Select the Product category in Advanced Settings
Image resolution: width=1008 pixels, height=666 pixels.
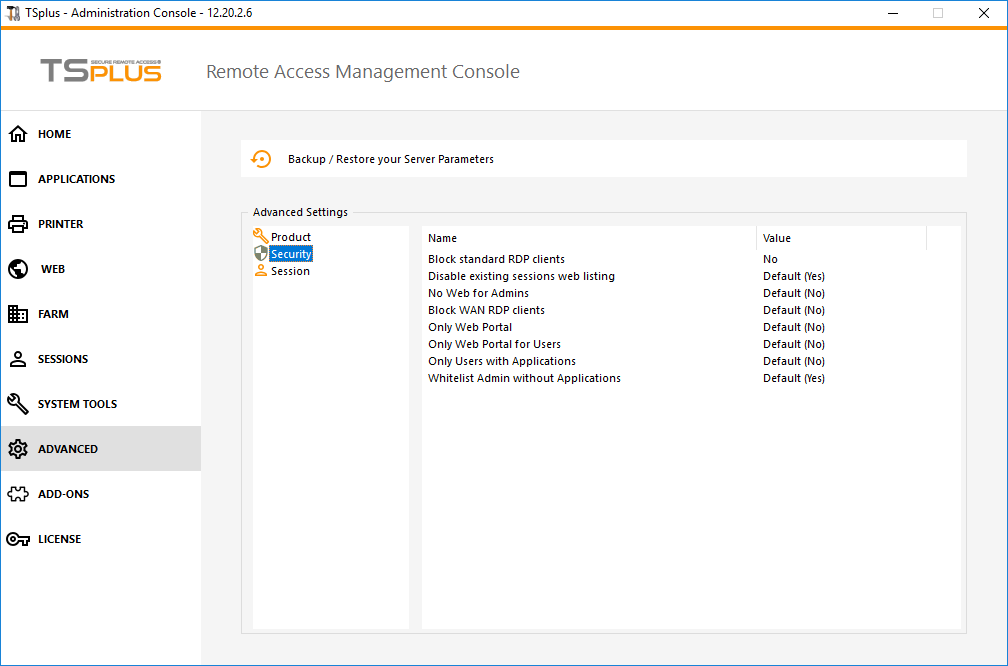point(291,237)
